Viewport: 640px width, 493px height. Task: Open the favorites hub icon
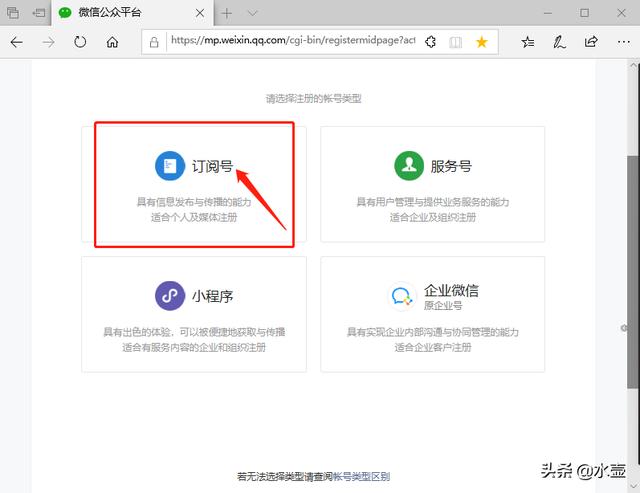(x=527, y=42)
